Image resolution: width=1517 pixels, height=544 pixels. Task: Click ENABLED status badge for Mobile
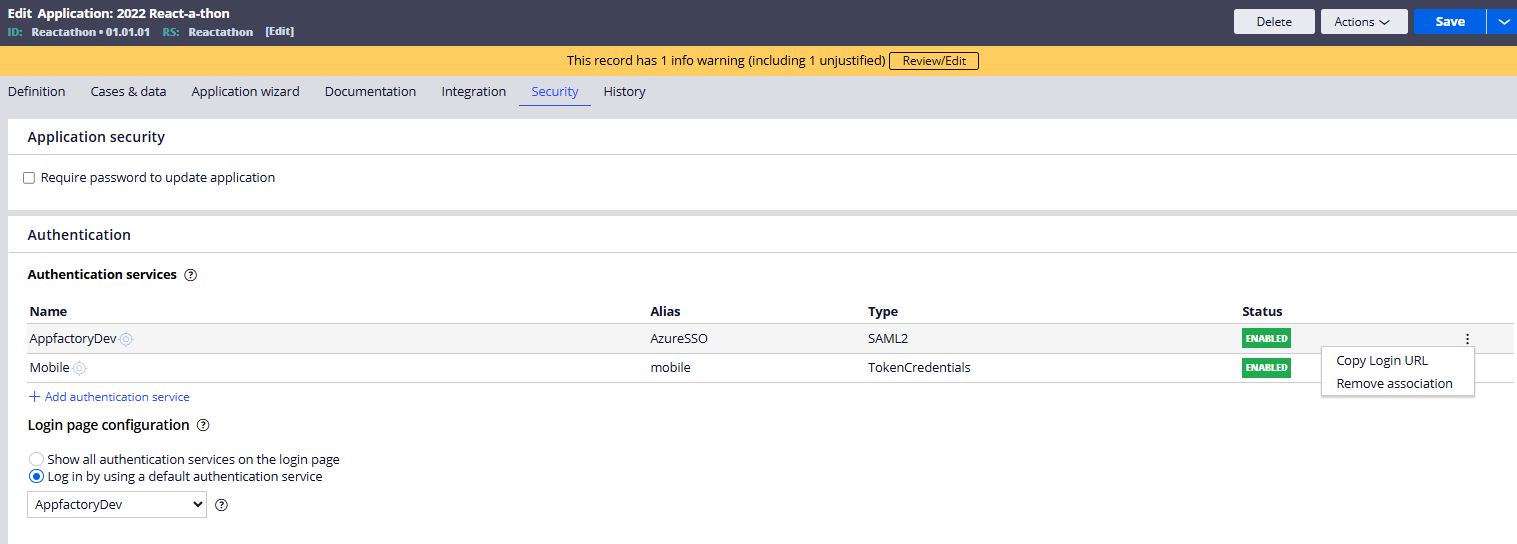(x=1266, y=368)
